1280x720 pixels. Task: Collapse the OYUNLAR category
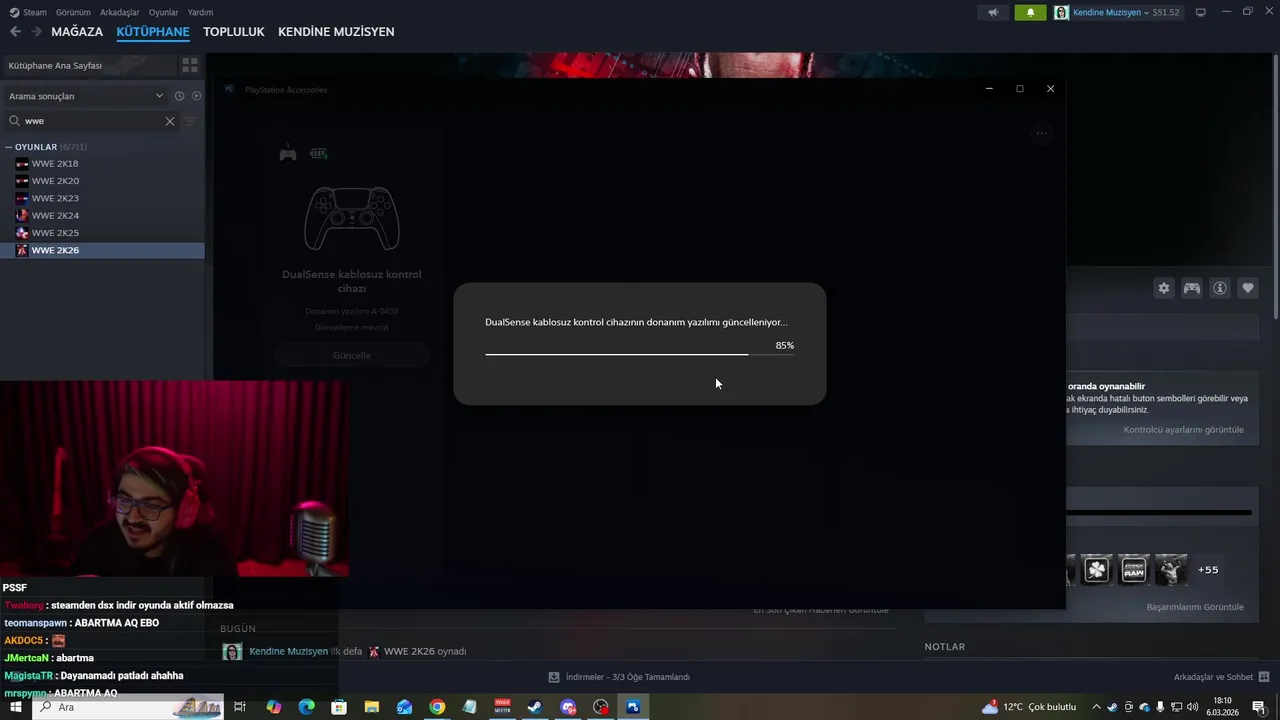click(x=8, y=147)
